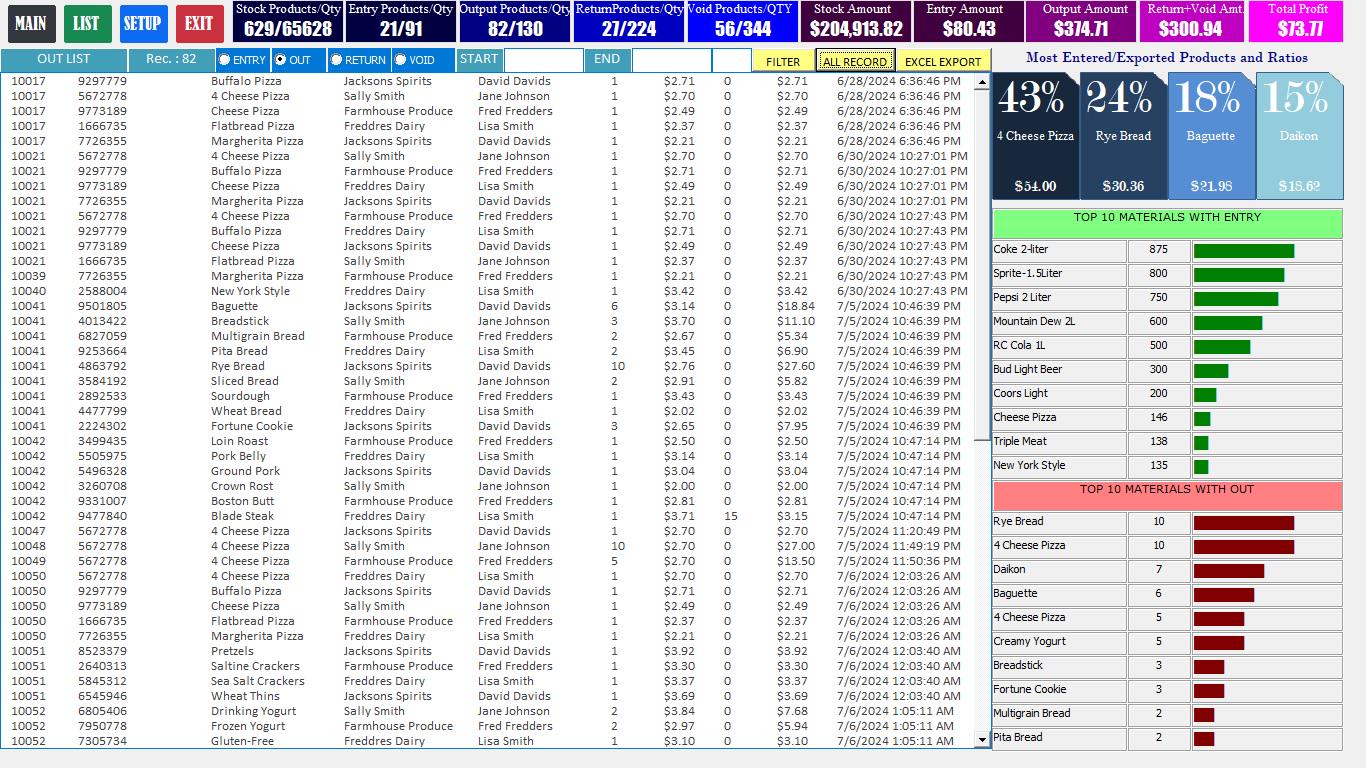
Task: Select the New York Style list row
Action: click(489, 291)
